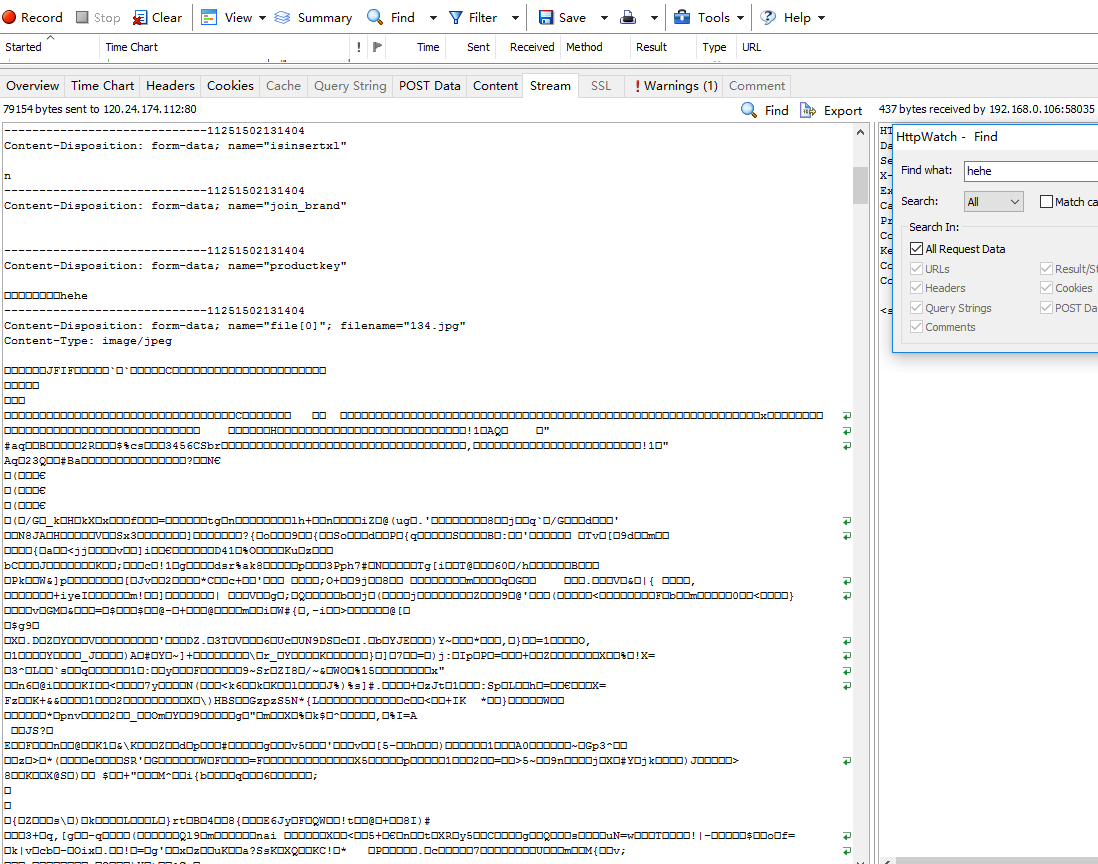Click the Record button icon
This screenshot has width=1098, height=864.
pos(11,17)
